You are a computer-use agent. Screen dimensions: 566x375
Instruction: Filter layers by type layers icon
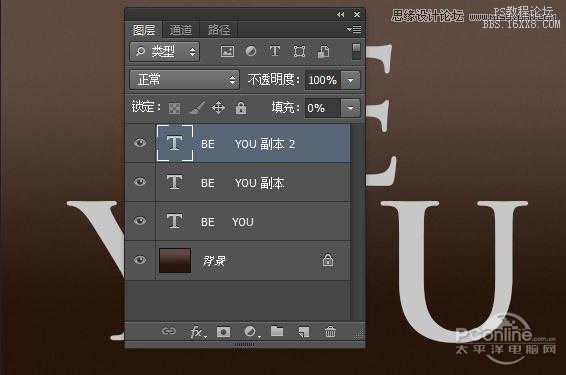[x=275, y=51]
